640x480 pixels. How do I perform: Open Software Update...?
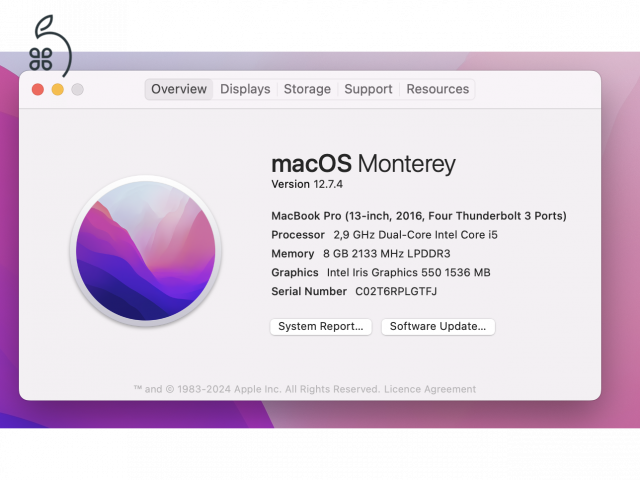click(438, 327)
